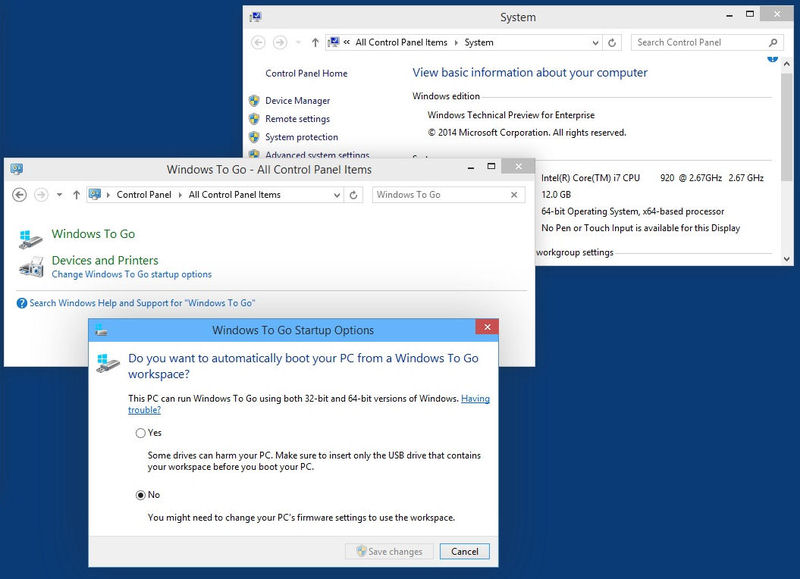Expand the double chevron in System address bar

pyautogui.click(x=346, y=42)
